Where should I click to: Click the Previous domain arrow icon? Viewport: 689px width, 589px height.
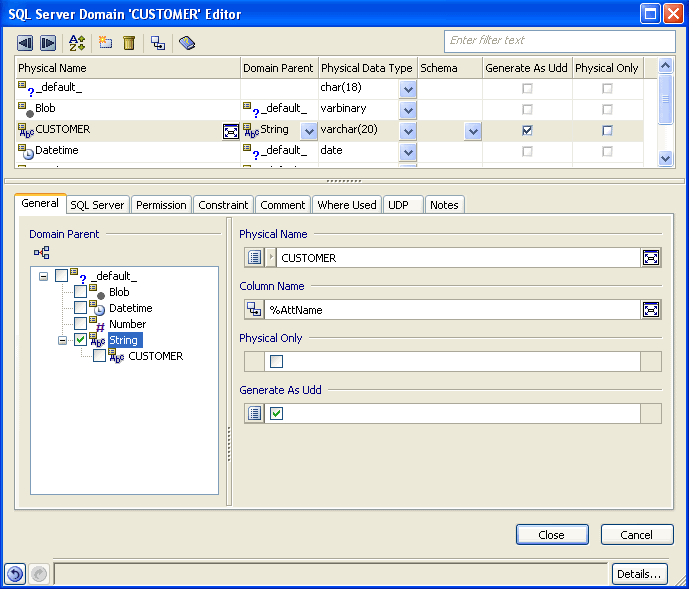click(25, 43)
